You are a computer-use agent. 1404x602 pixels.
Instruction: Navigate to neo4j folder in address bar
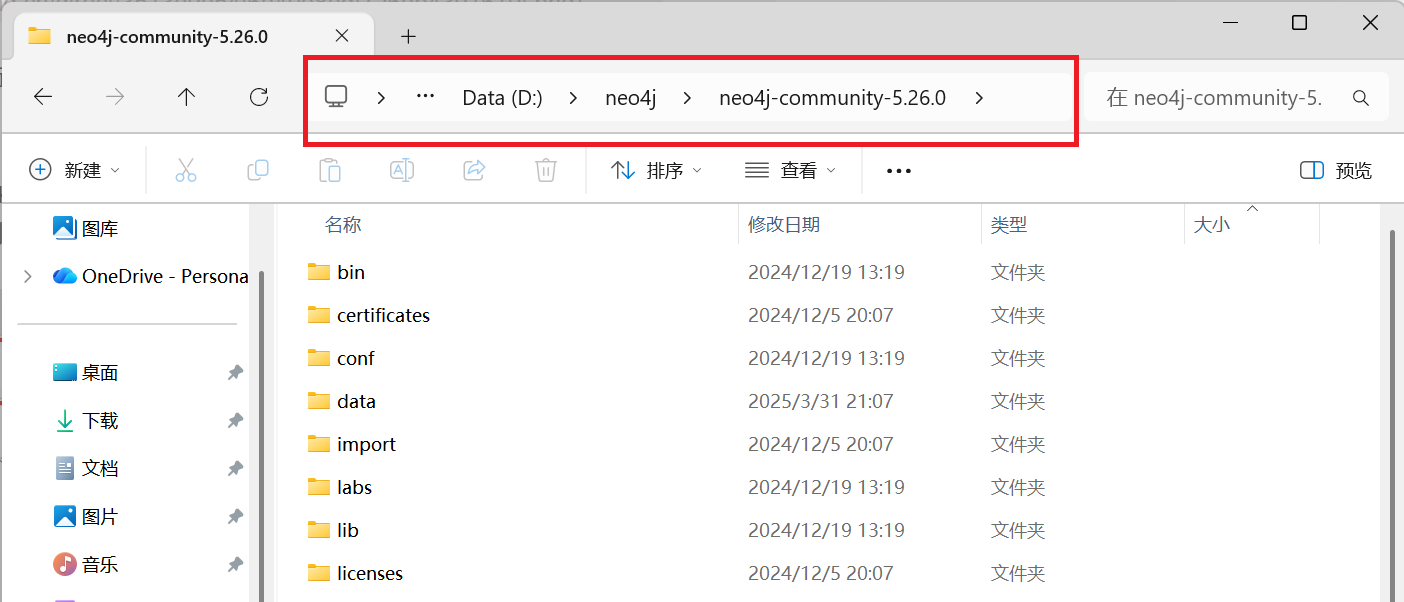pos(631,98)
